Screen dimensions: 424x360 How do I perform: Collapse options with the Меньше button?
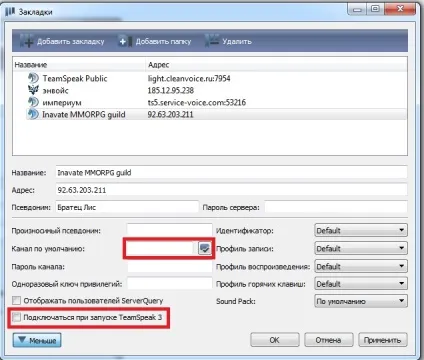[37, 340]
